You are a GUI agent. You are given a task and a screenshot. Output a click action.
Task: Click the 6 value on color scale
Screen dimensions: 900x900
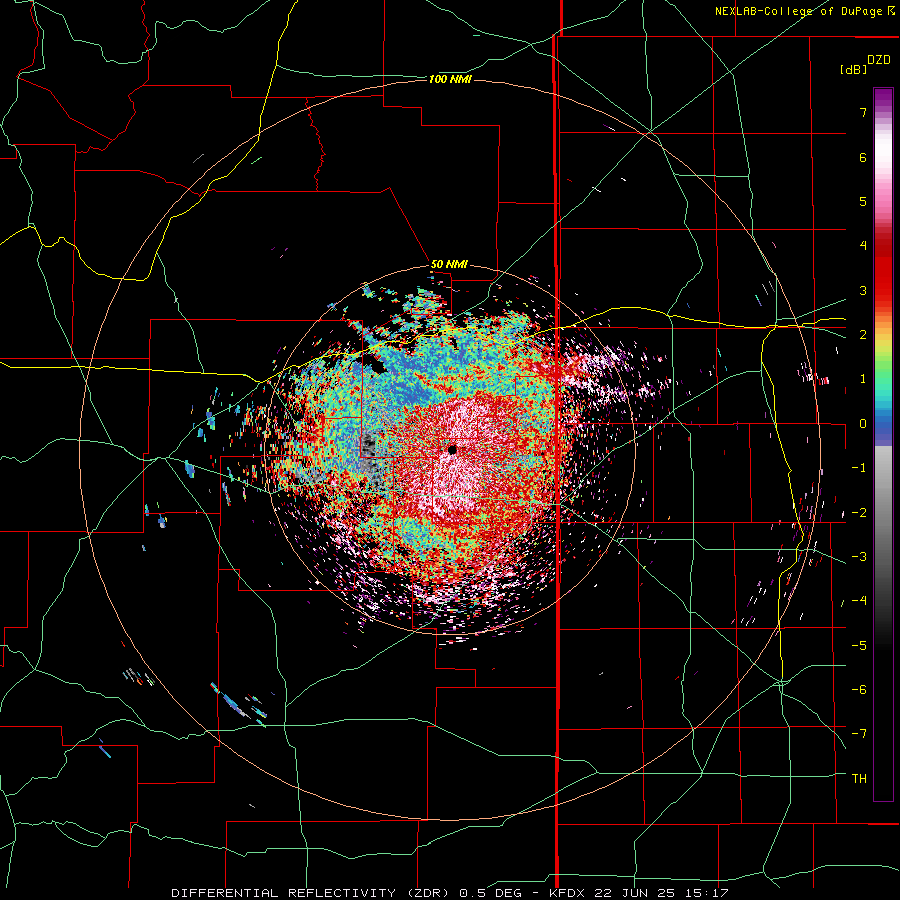pyautogui.click(x=863, y=157)
